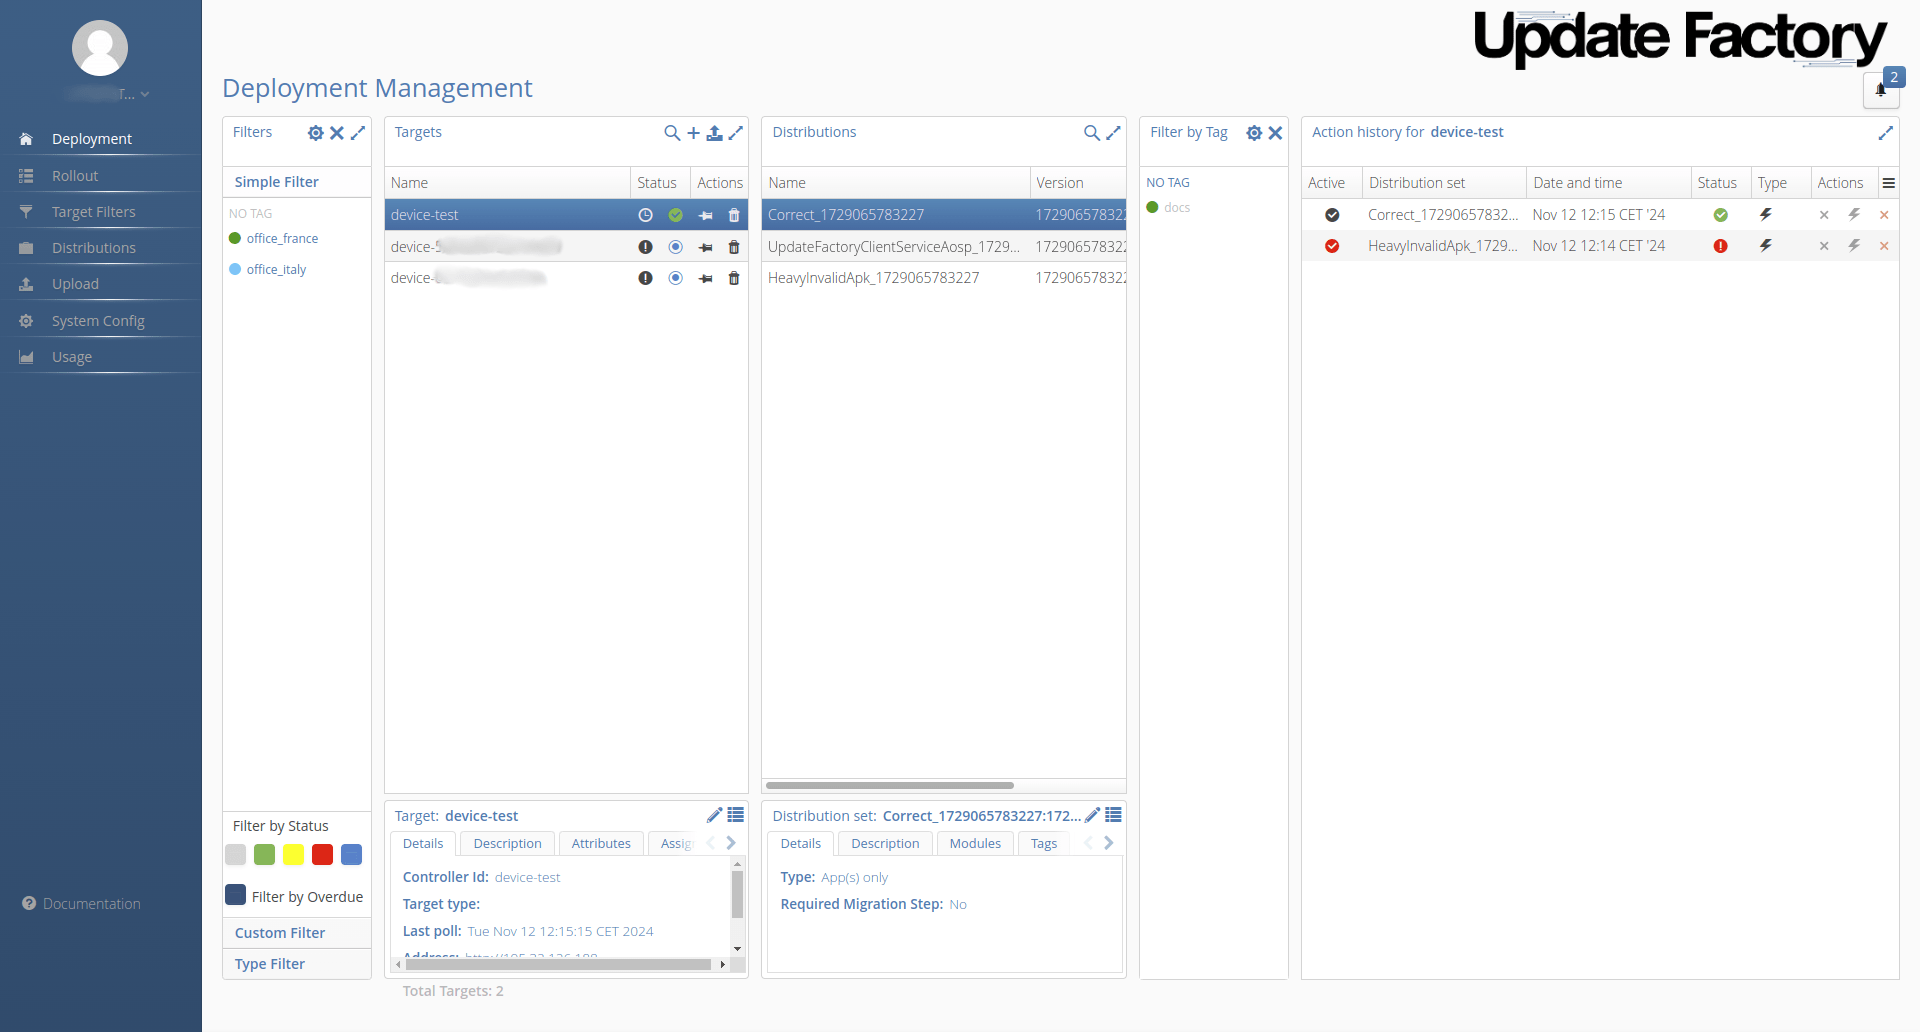Filter targets by red error status

(322, 854)
